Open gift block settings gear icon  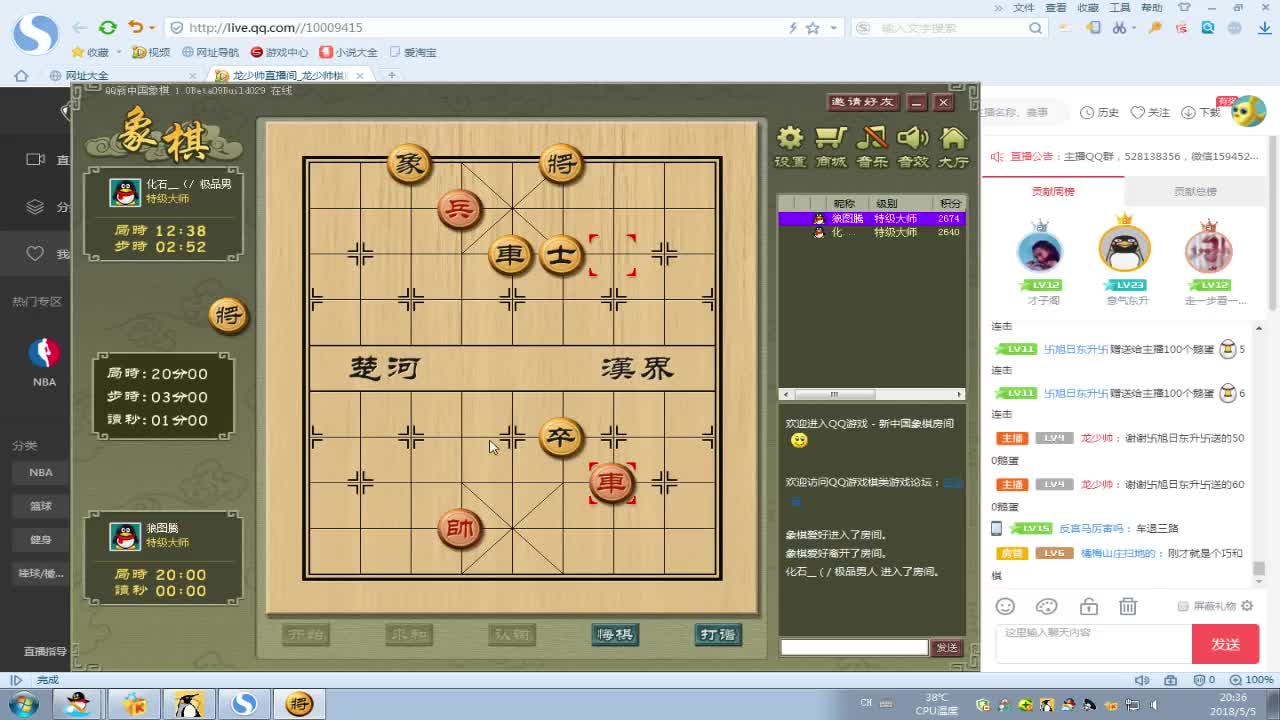[1247, 606]
